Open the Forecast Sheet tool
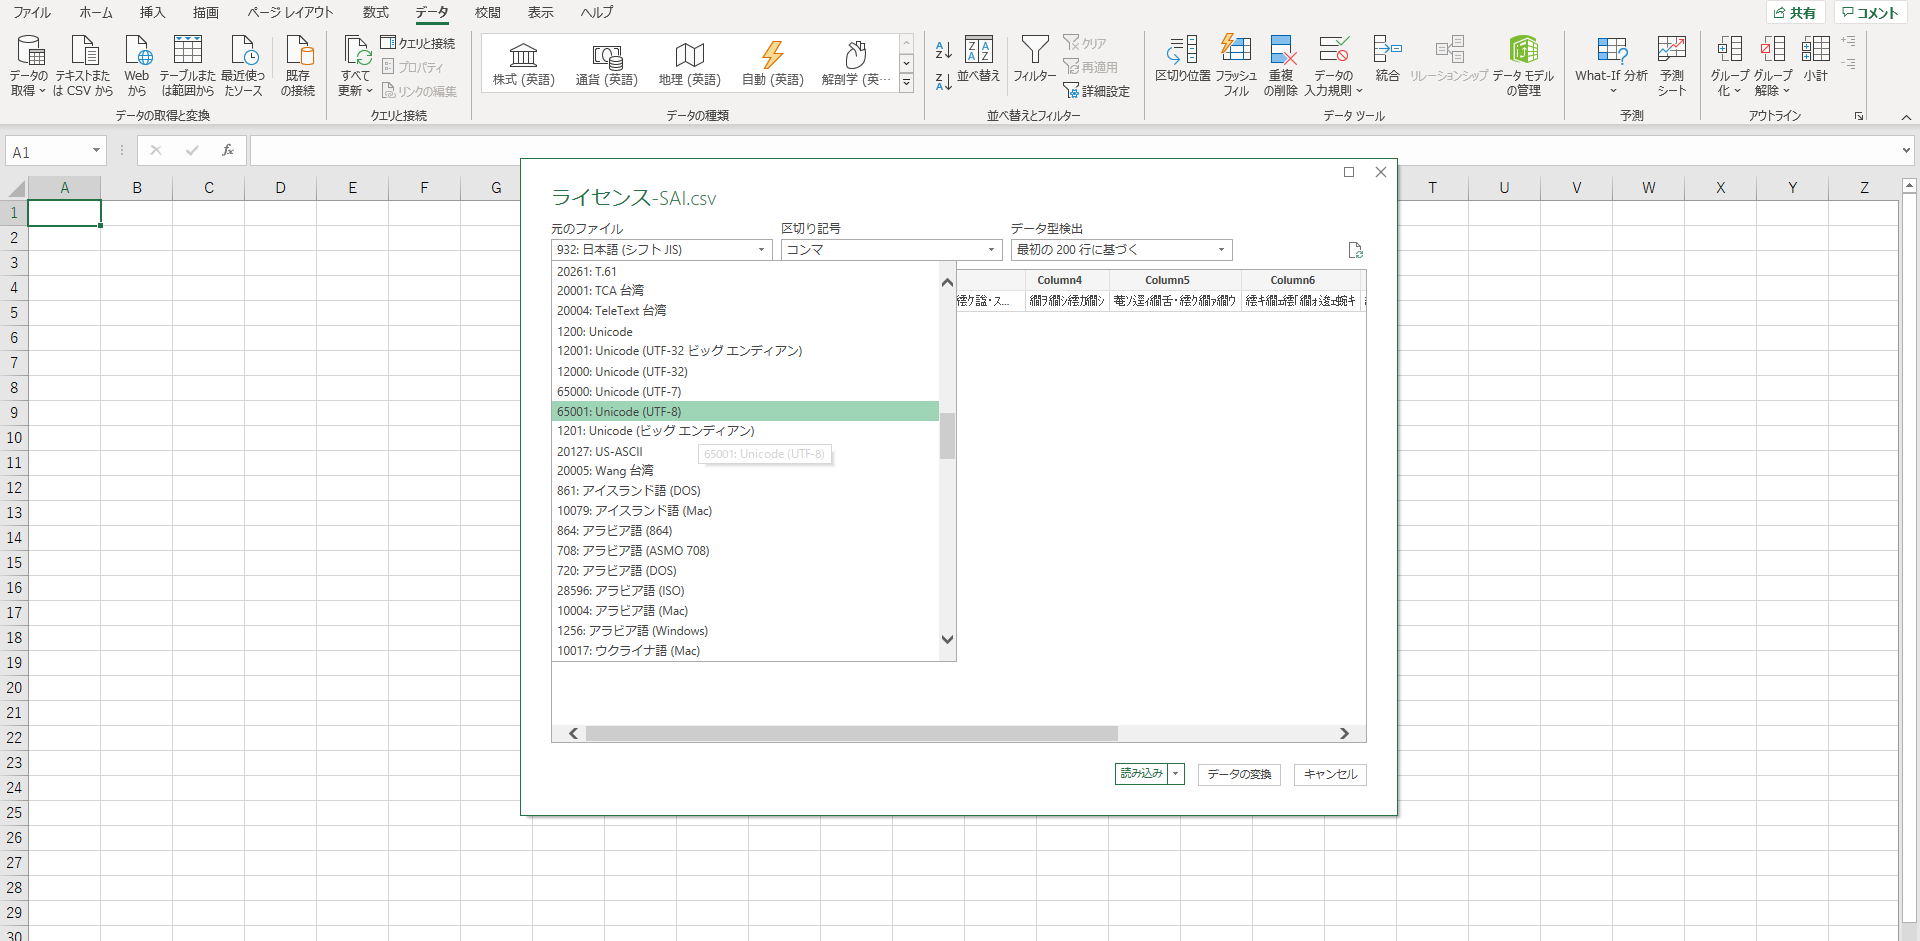This screenshot has width=1920, height=941. [1671, 51]
